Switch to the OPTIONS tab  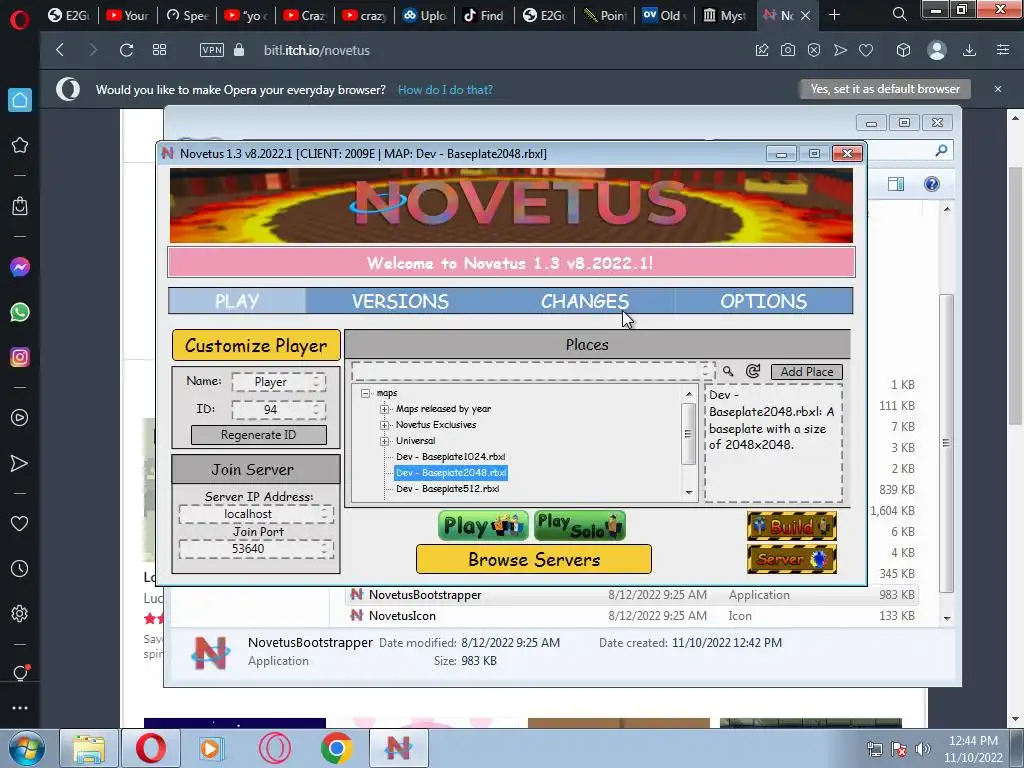click(x=763, y=301)
